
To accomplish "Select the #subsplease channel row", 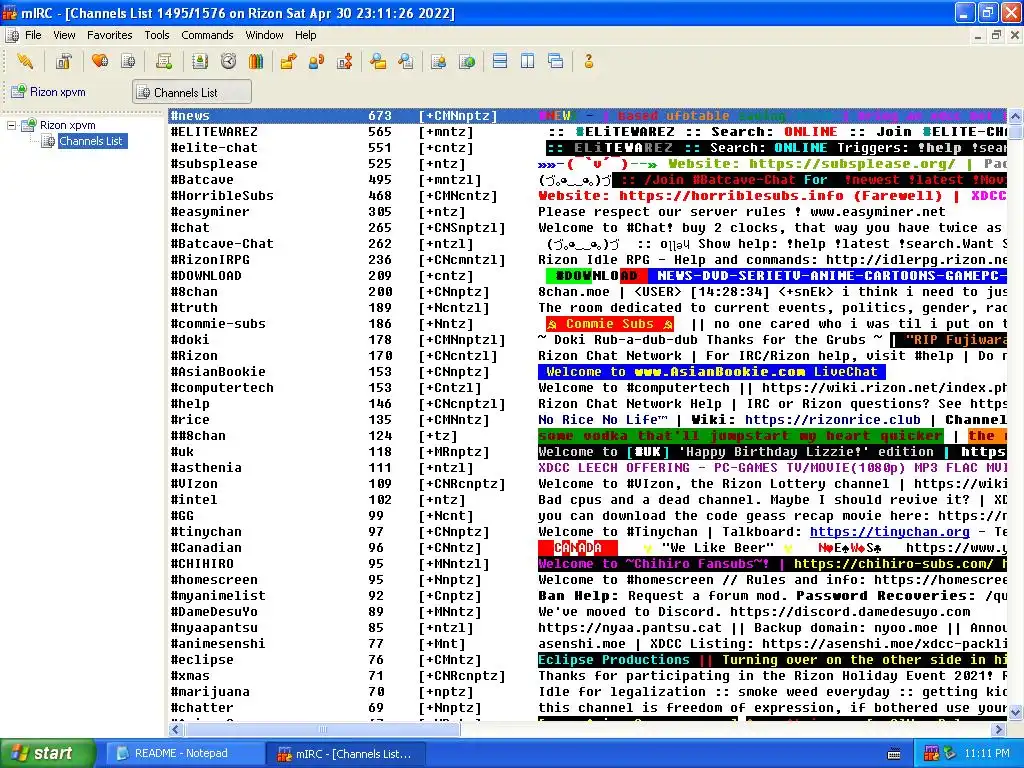I will point(587,164).
